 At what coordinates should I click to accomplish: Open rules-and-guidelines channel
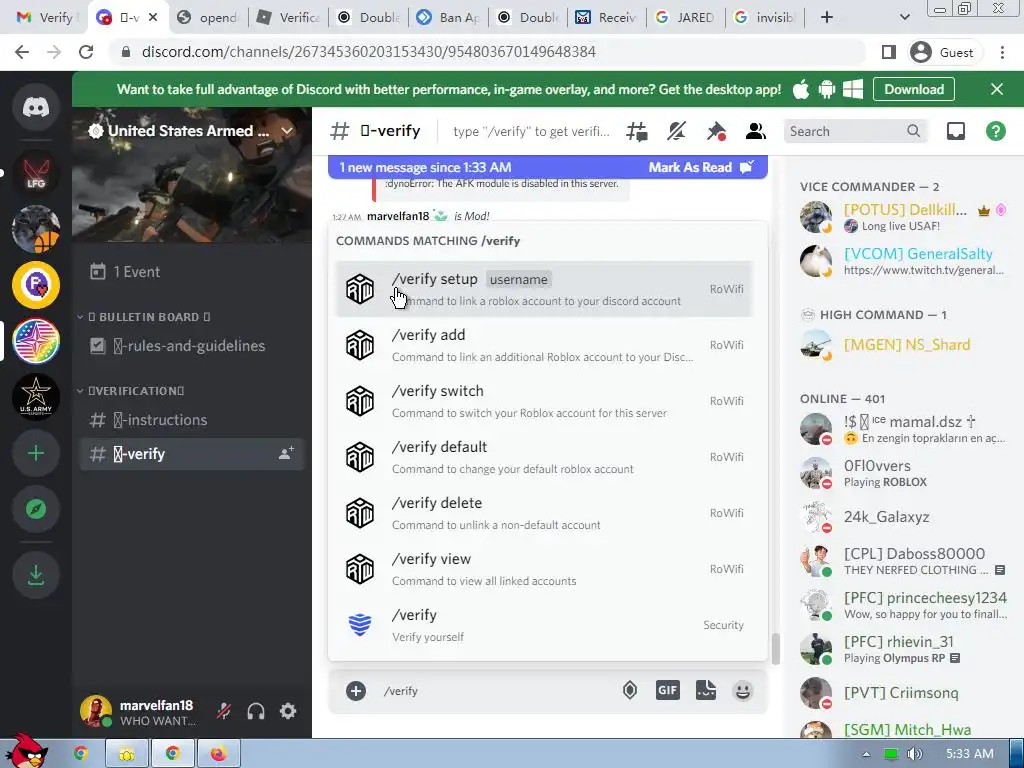(192, 345)
